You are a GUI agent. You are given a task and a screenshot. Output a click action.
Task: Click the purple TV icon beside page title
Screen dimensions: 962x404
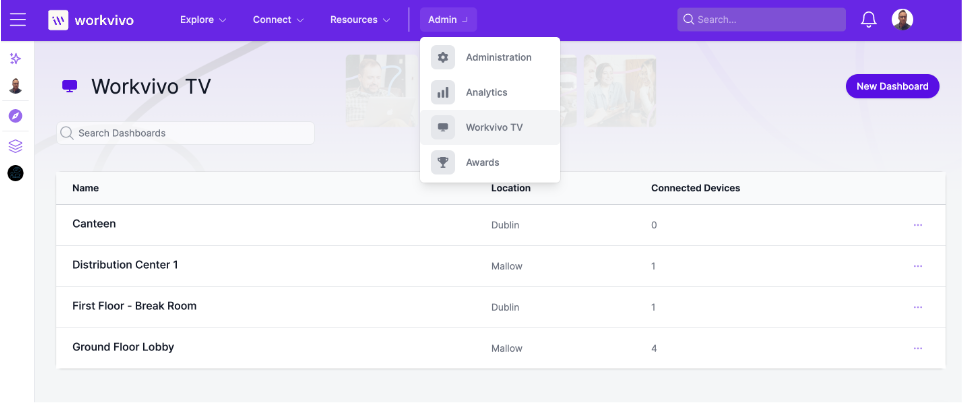[x=70, y=87]
